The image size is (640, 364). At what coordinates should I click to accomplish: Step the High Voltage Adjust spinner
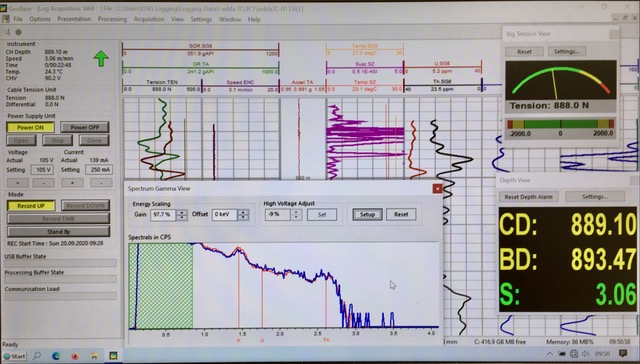click(x=297, y=215)
